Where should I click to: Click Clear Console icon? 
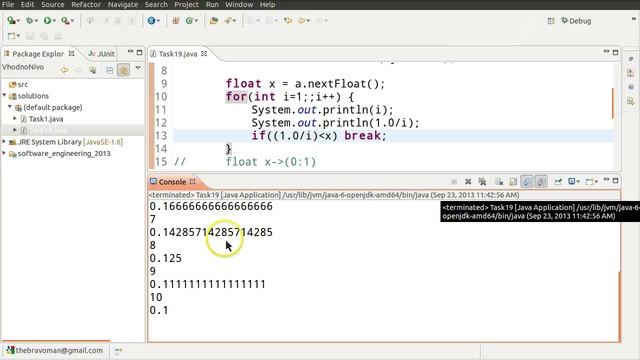pyautogui.click(x=499, y=181)
